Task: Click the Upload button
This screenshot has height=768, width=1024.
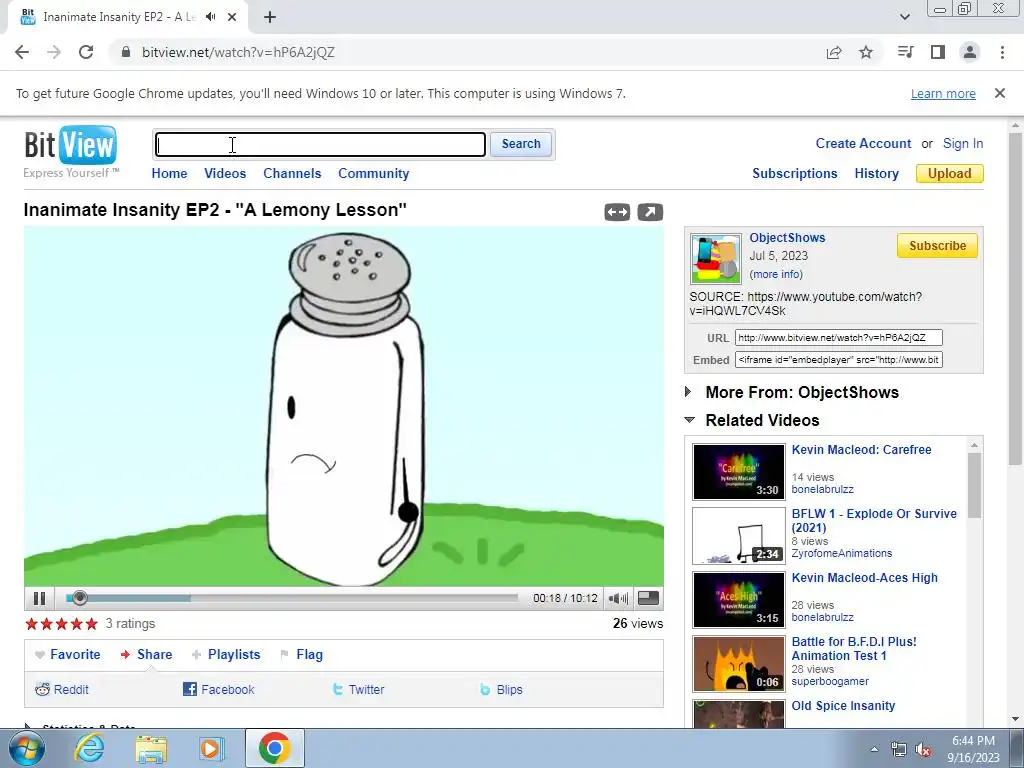Action: point(950,174)
